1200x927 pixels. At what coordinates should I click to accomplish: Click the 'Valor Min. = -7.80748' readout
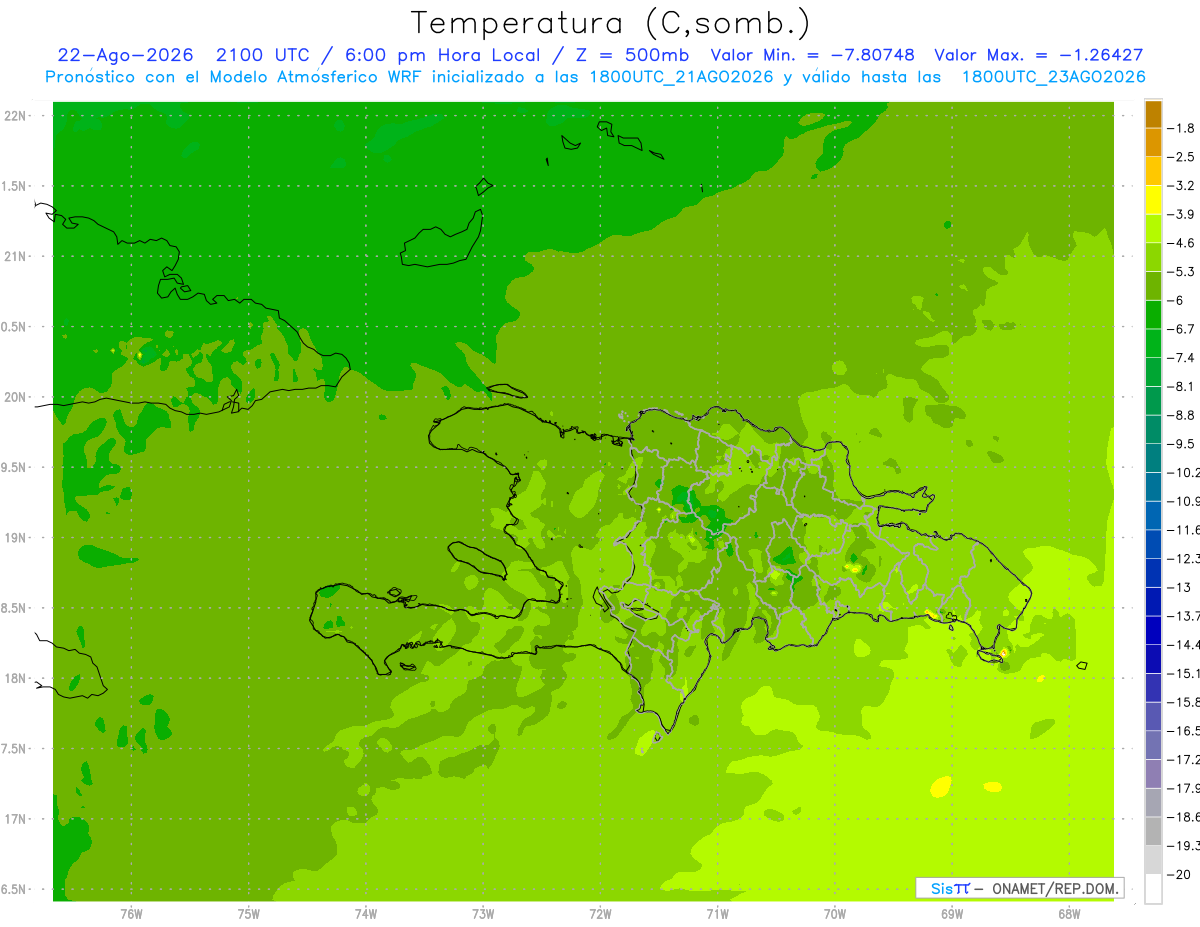click(x=811, y=55)
